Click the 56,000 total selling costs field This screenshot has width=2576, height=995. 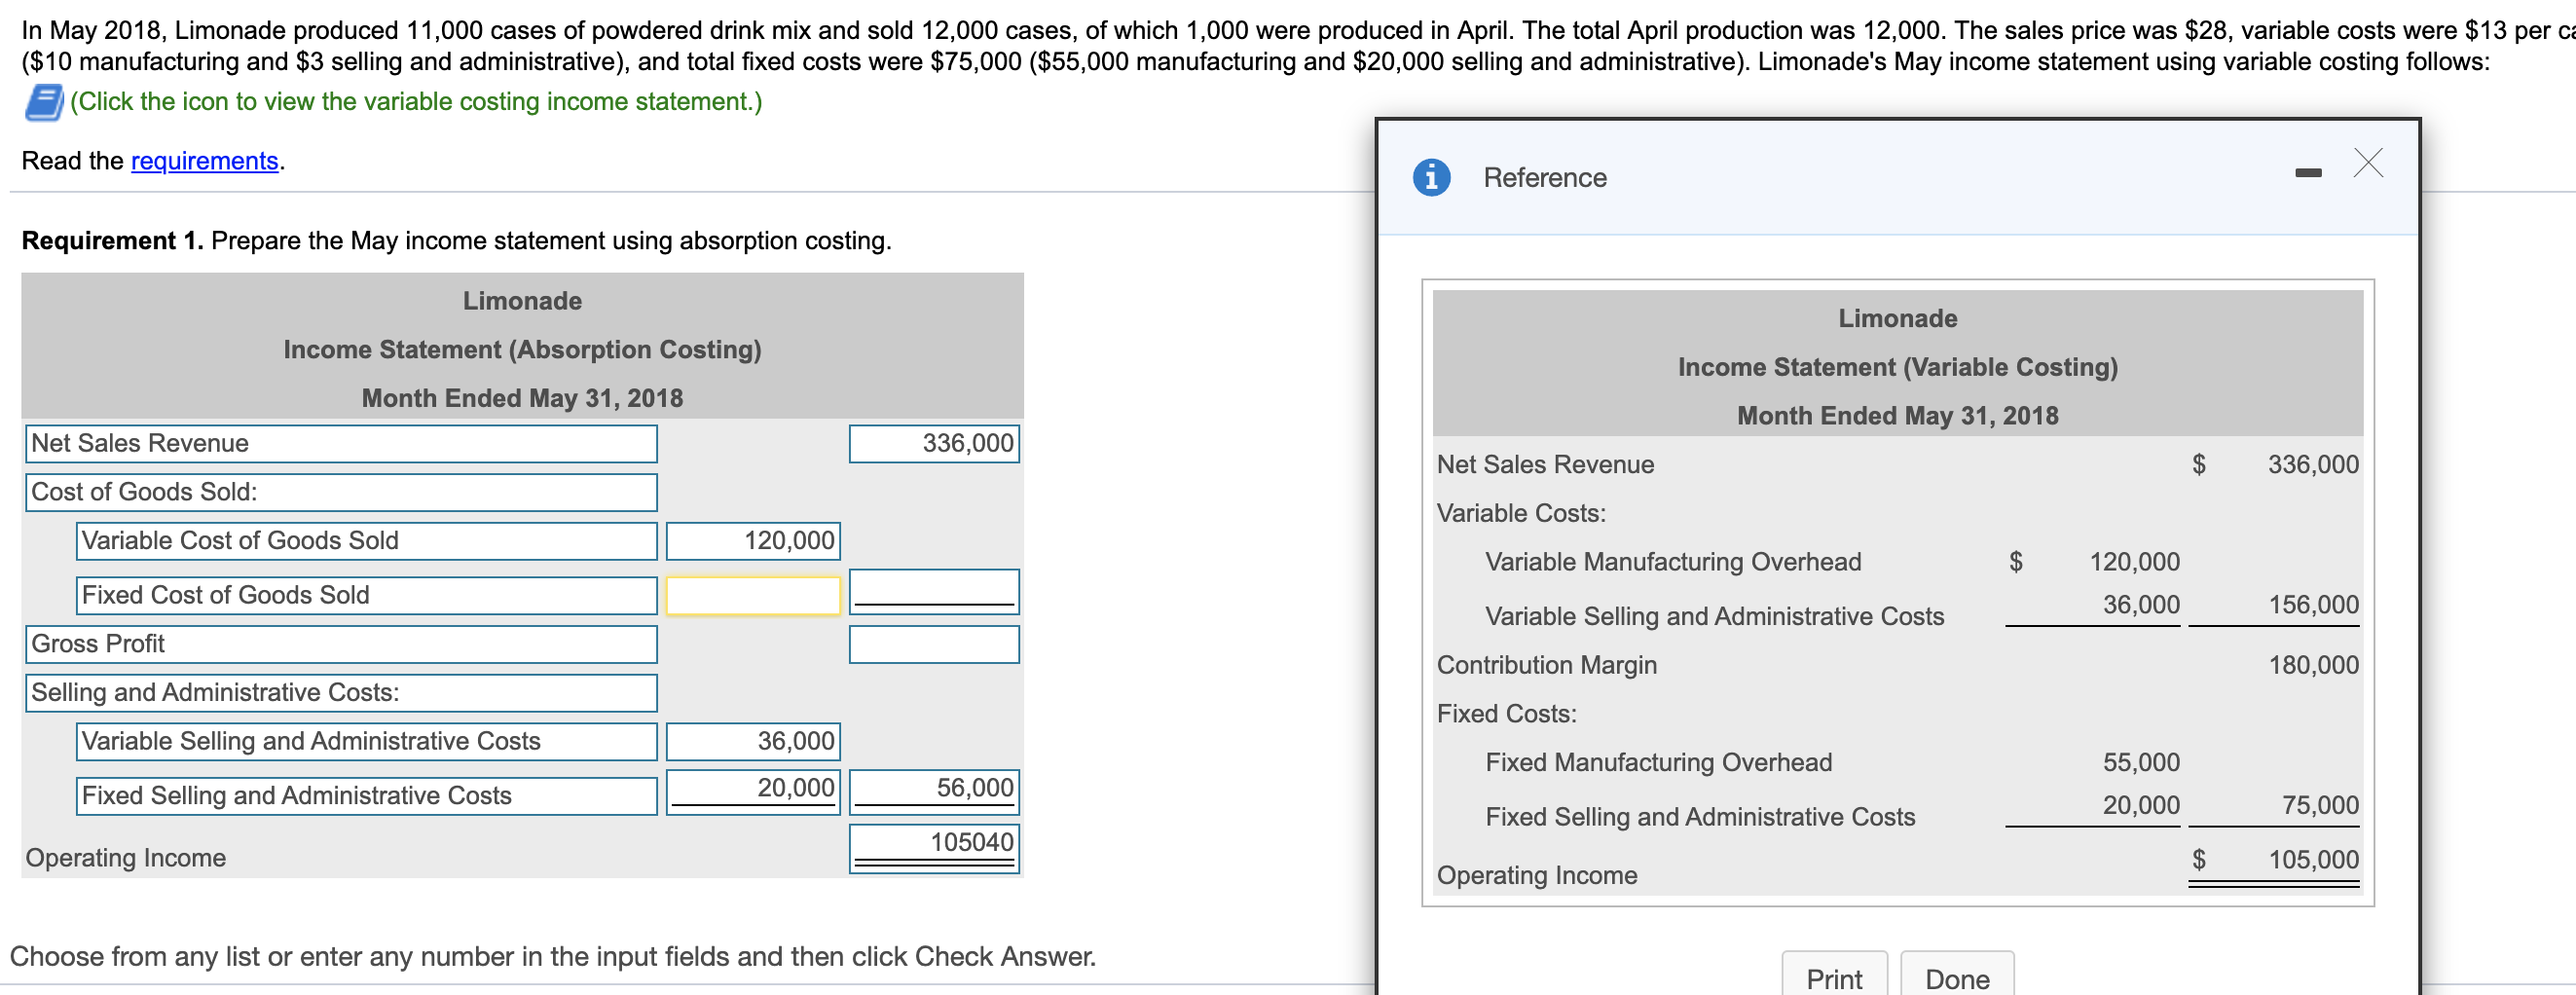(x=934, y=792)
